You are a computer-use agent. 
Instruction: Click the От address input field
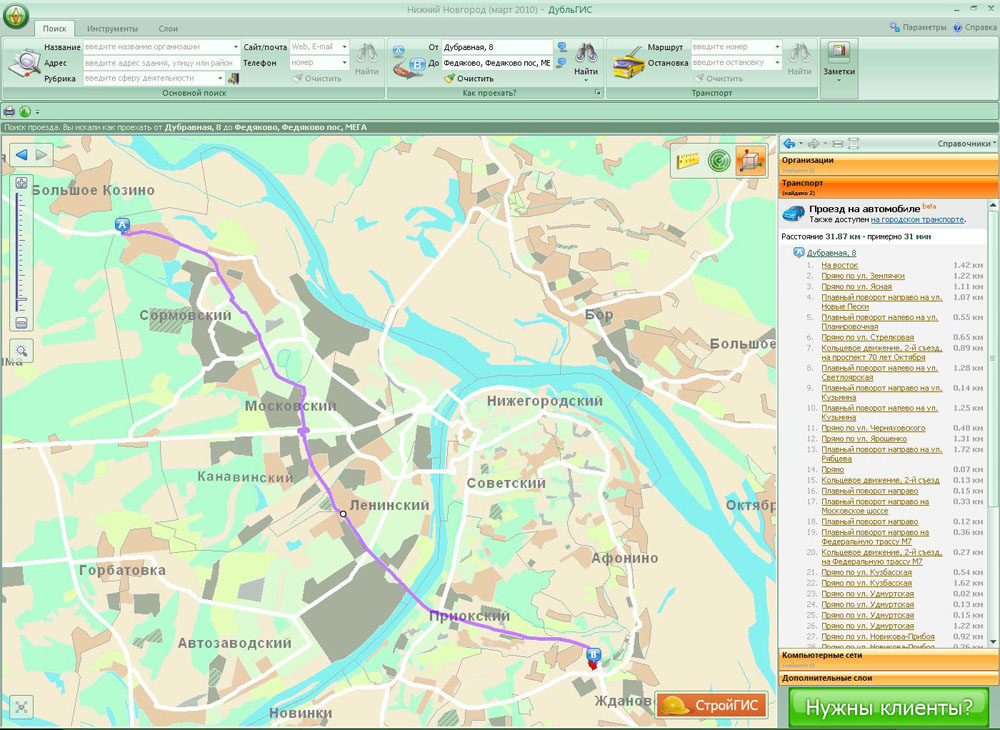pyautogui.click(x=497, y=47)
